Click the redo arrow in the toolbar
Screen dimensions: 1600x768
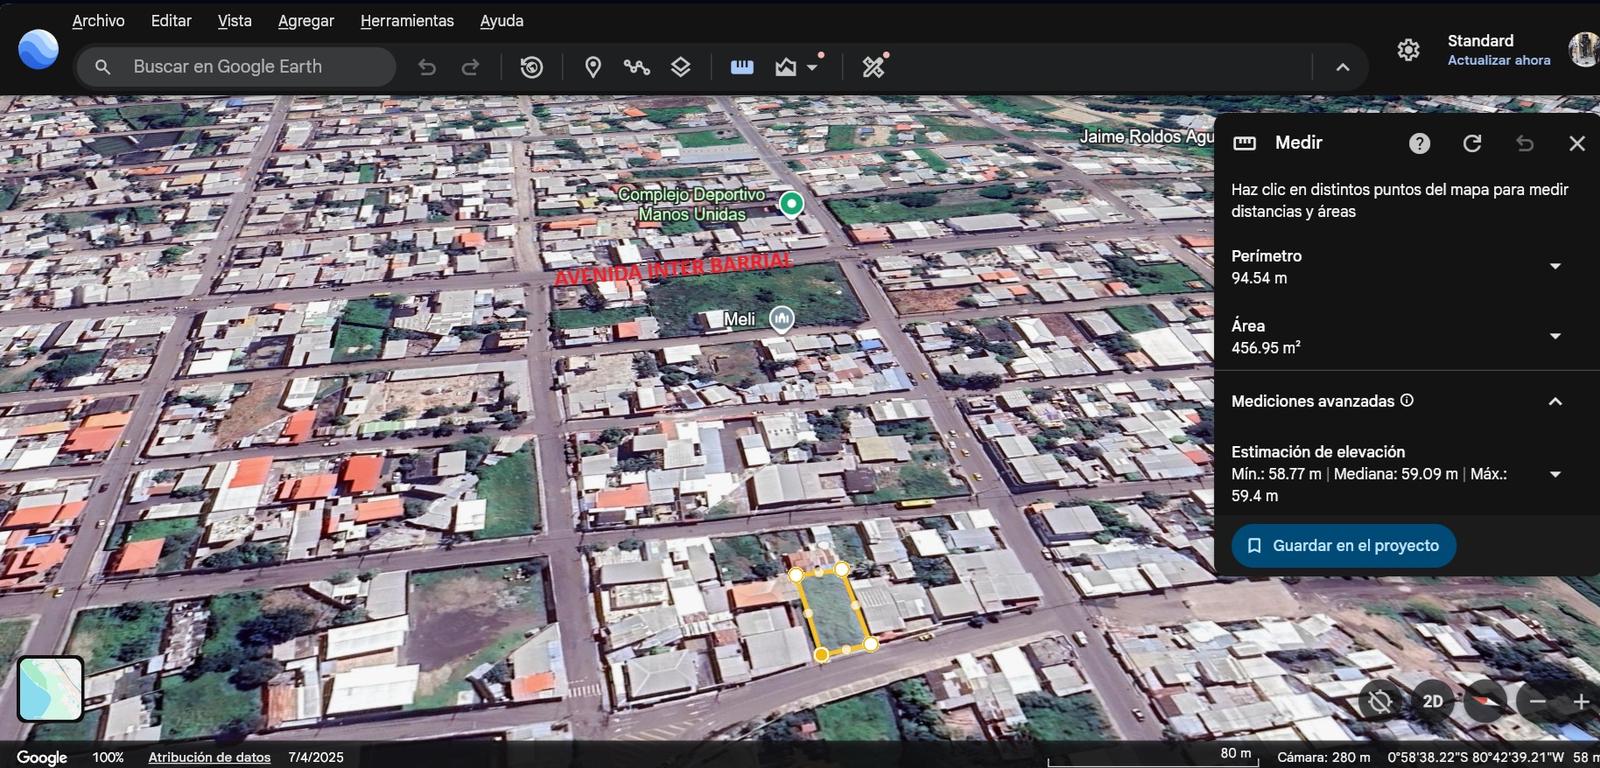point(470,67)
